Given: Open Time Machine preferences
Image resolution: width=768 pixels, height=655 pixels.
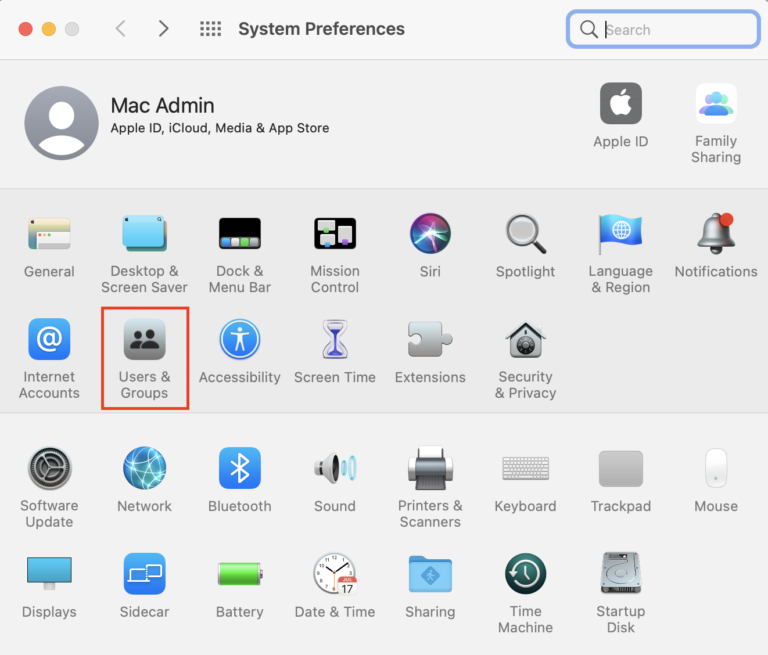Looking at the screenshot, I should [525, 574].
